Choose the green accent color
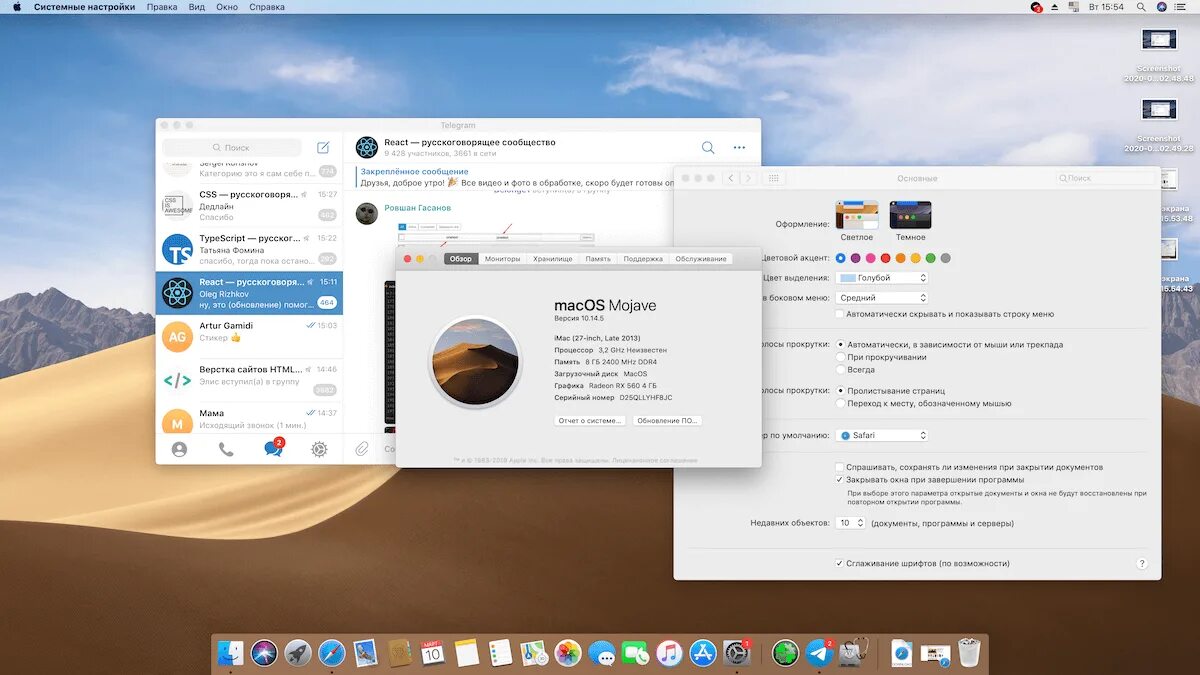The image size is (1200, 675). [x=930, y=258]
